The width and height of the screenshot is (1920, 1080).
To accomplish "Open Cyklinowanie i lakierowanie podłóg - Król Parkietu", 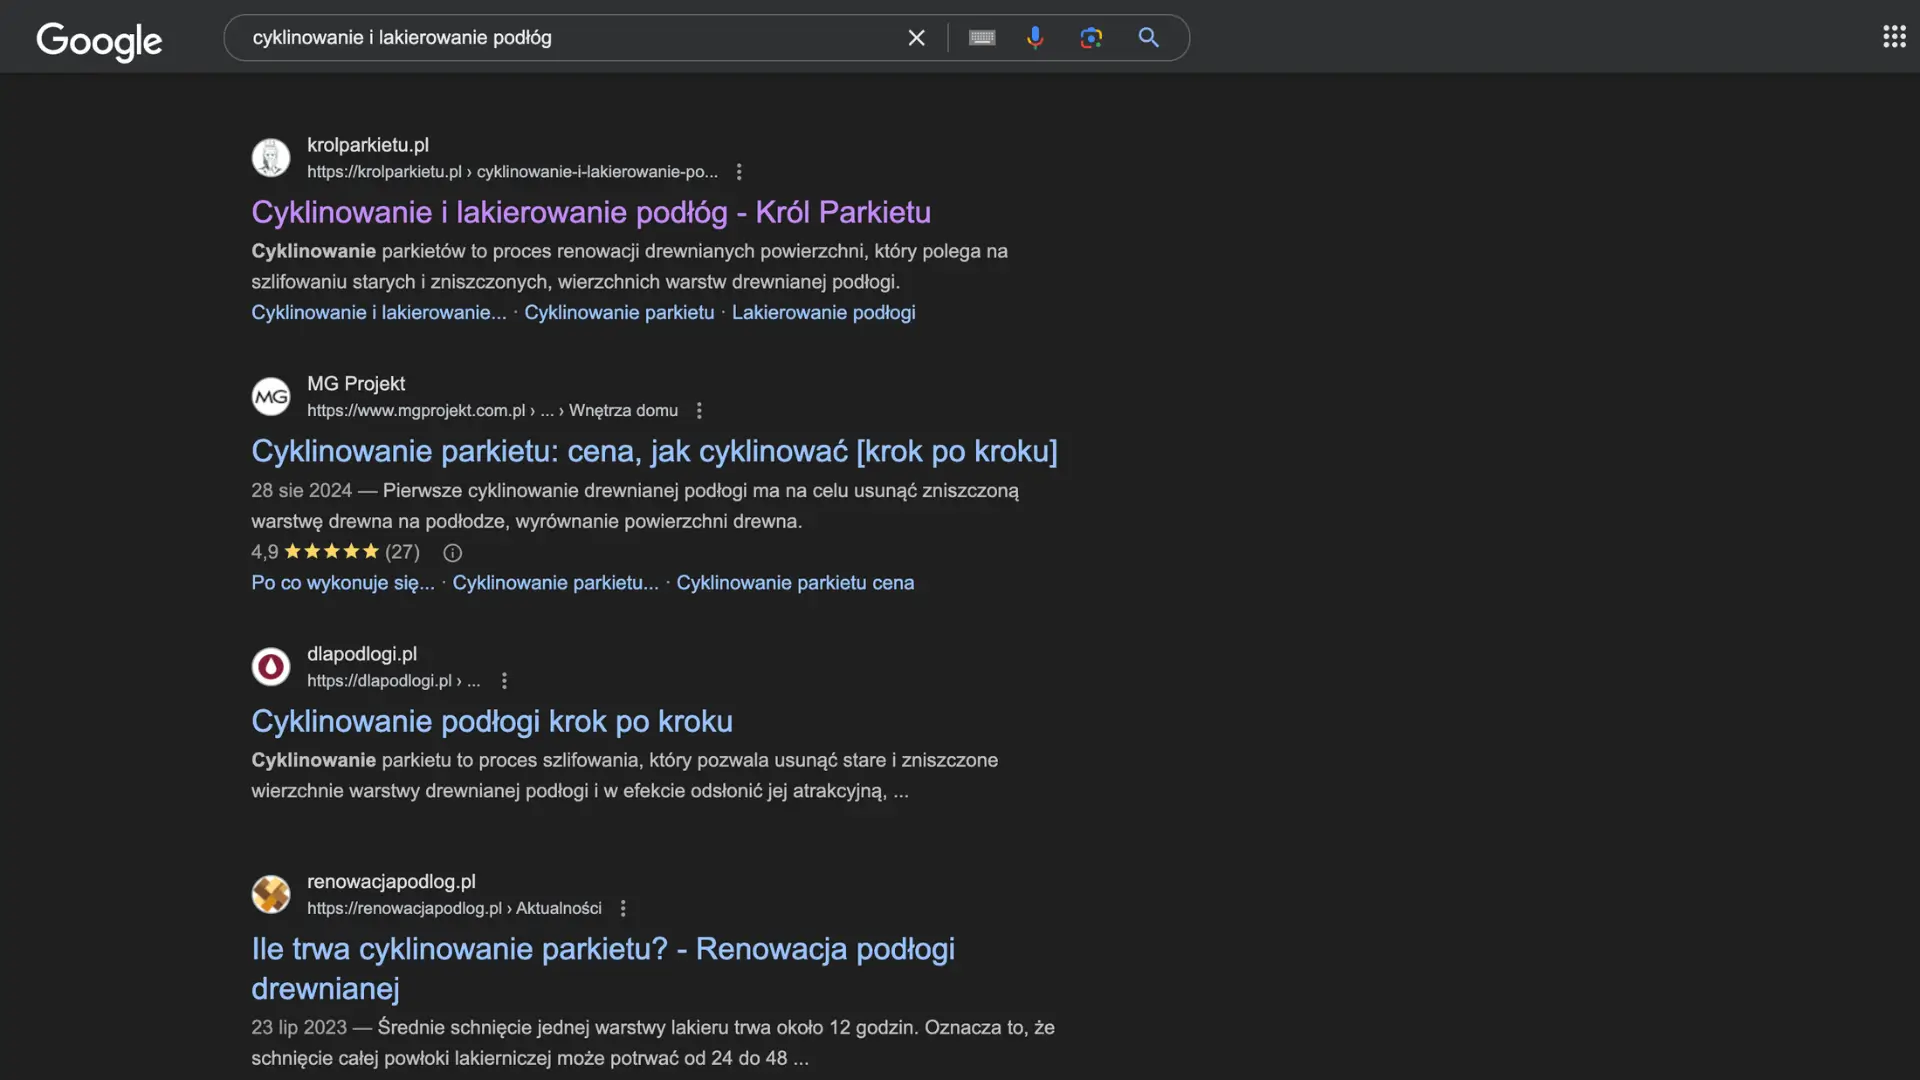I will [x=591, y=212].
